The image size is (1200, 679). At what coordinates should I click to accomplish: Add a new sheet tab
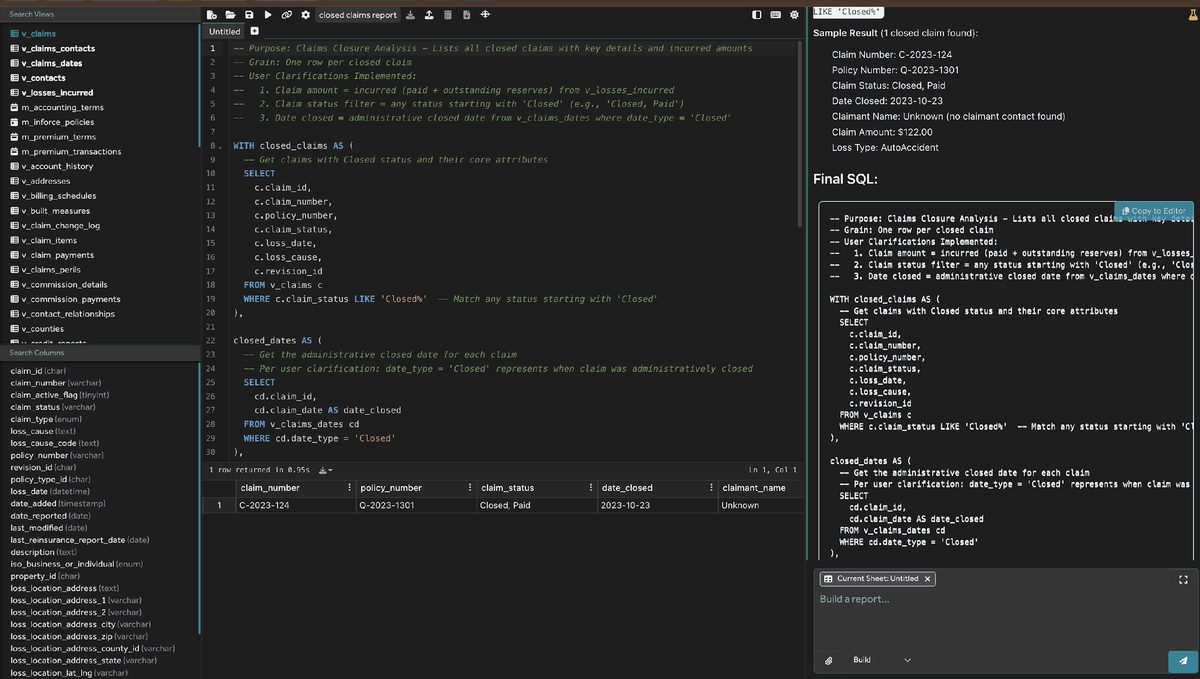254,32
